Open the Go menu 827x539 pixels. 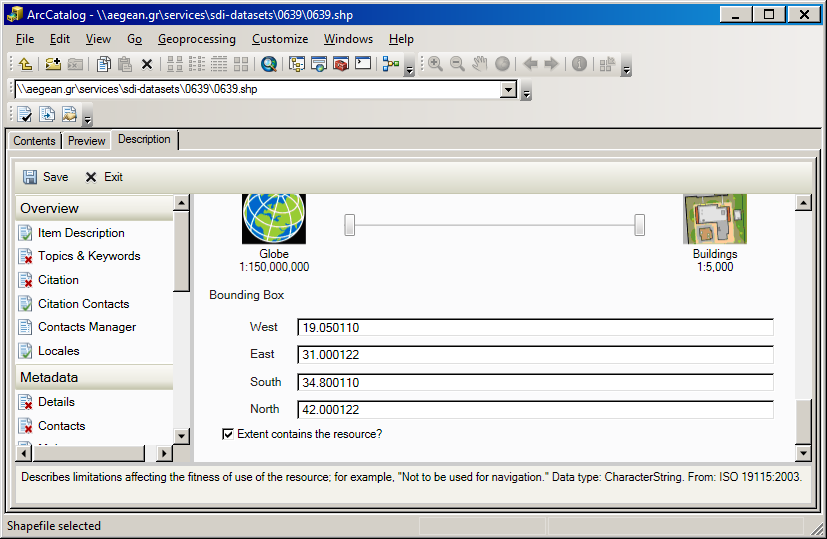click(134, 39)
